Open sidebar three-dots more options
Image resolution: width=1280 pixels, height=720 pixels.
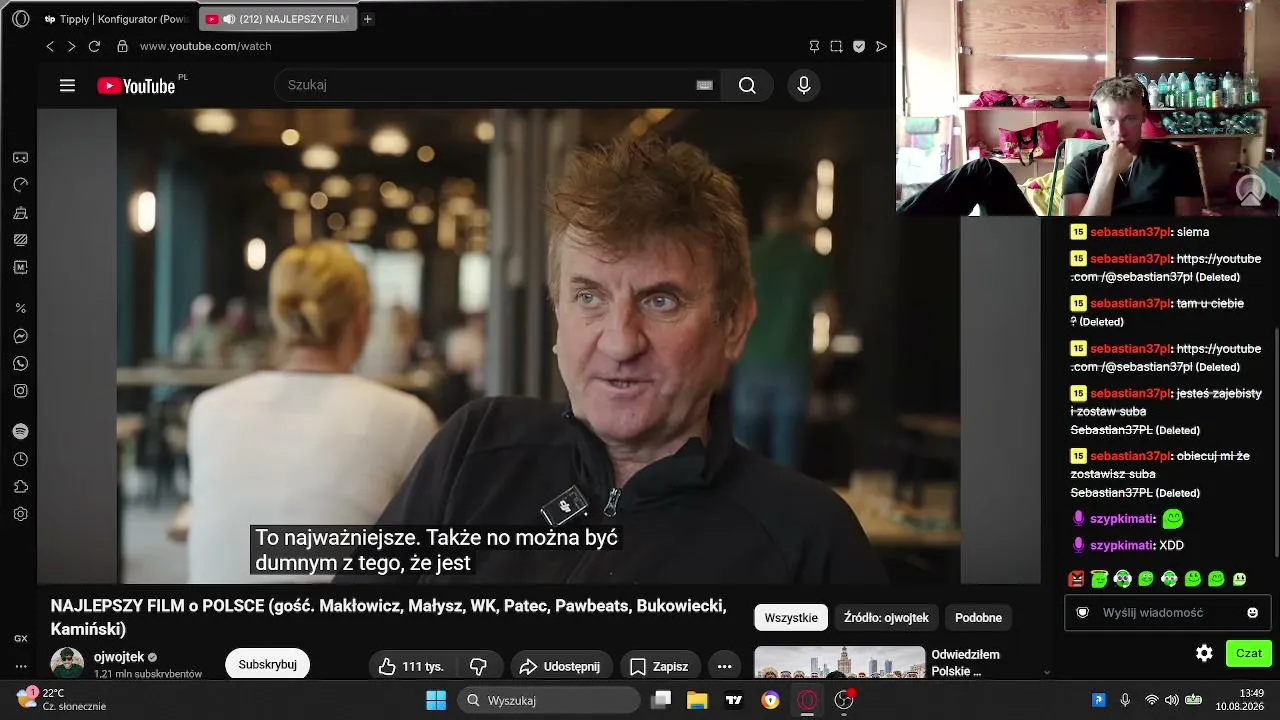pyautogui.click(x=20, y=666)
